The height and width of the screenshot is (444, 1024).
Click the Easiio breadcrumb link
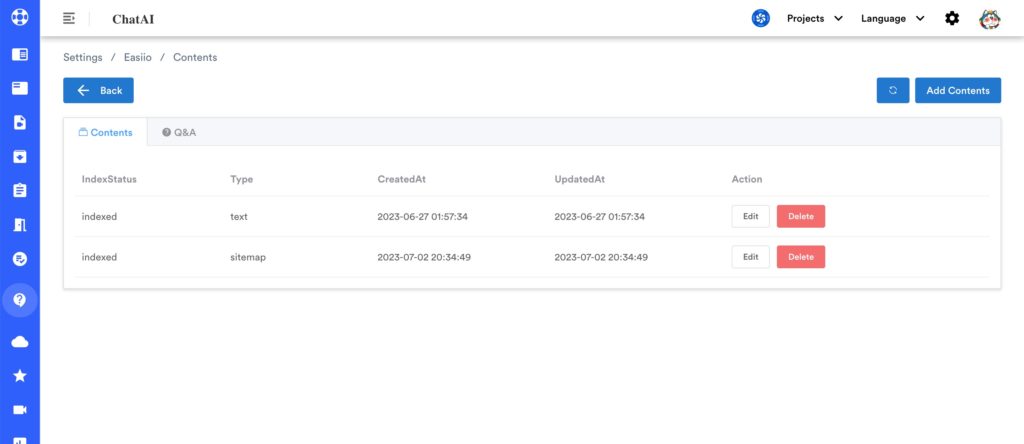[x=138, y=57]
